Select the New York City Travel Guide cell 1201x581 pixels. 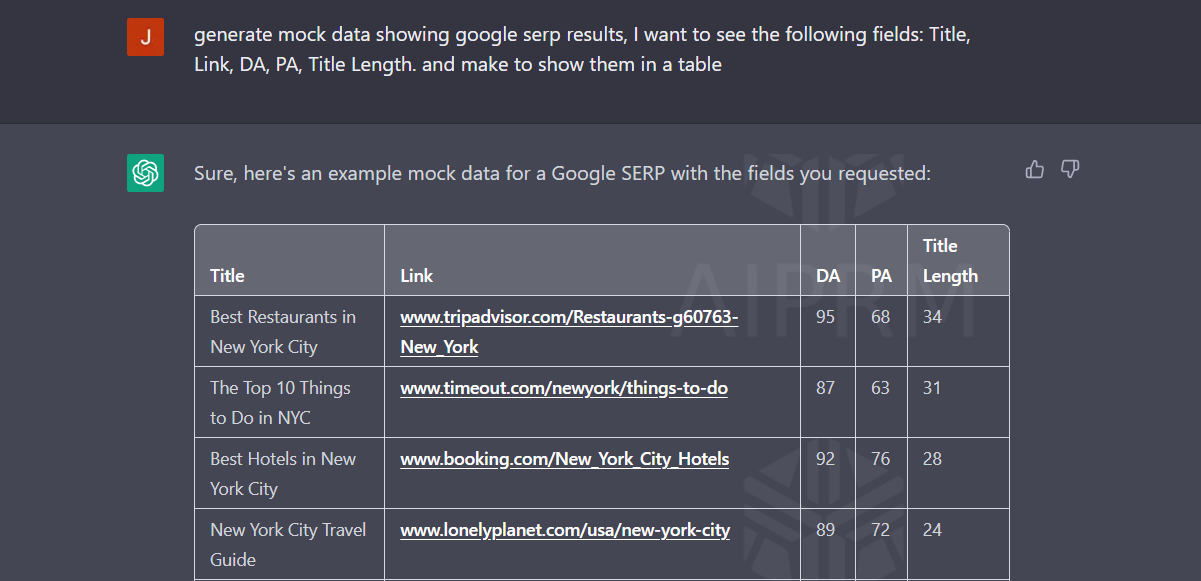(x=289, y=544)
